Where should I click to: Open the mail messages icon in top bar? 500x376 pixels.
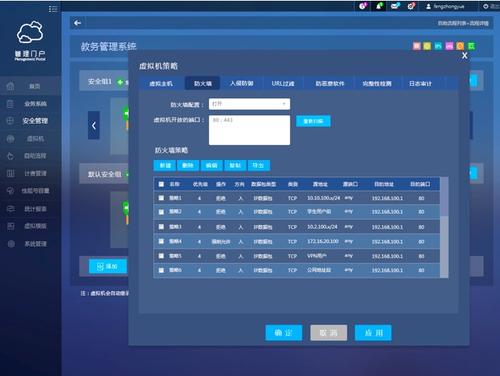[395, 6]
